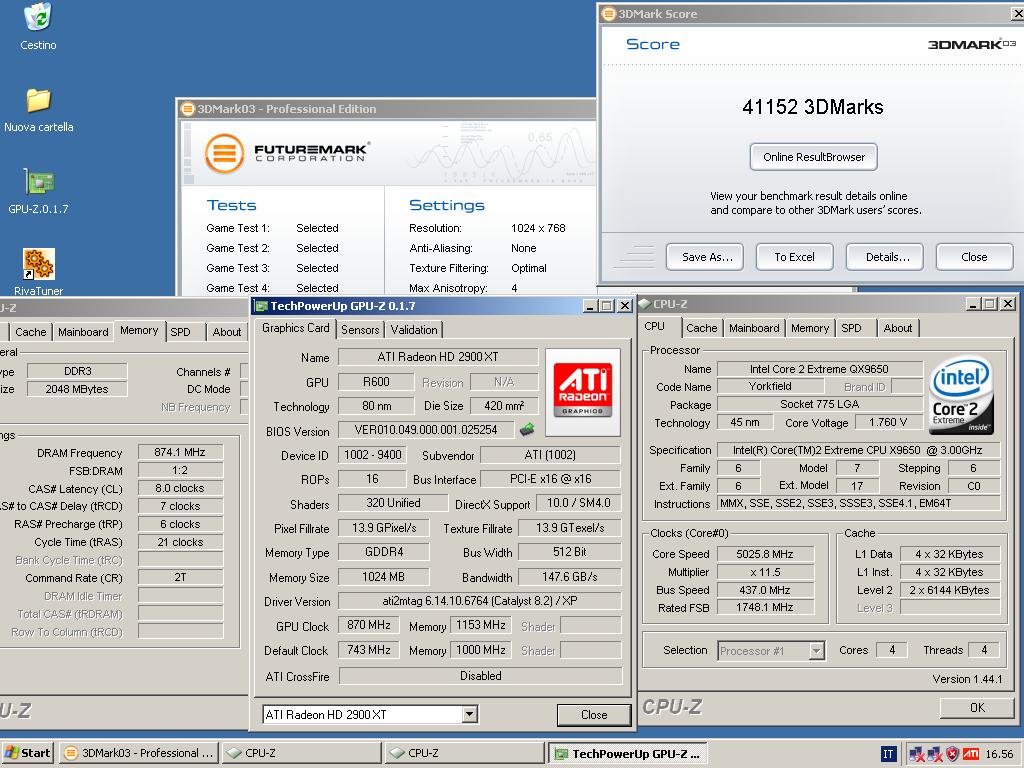1024x768 pixels.
Task: Click Close in 3DMark Score window
Action: (974, 257)
